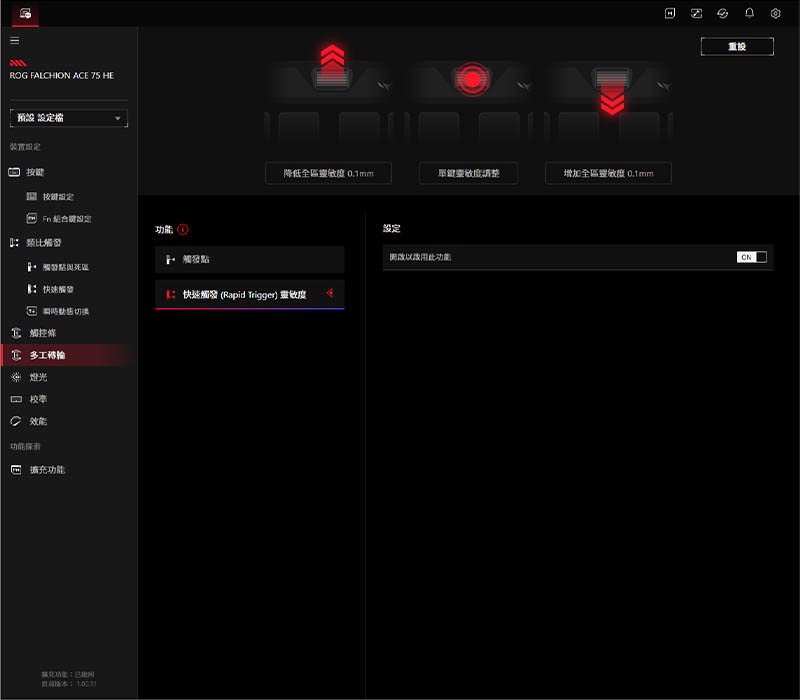Select 快速觸發 (Rapid Trigger) 靈敏度 function

pos(249,295)
